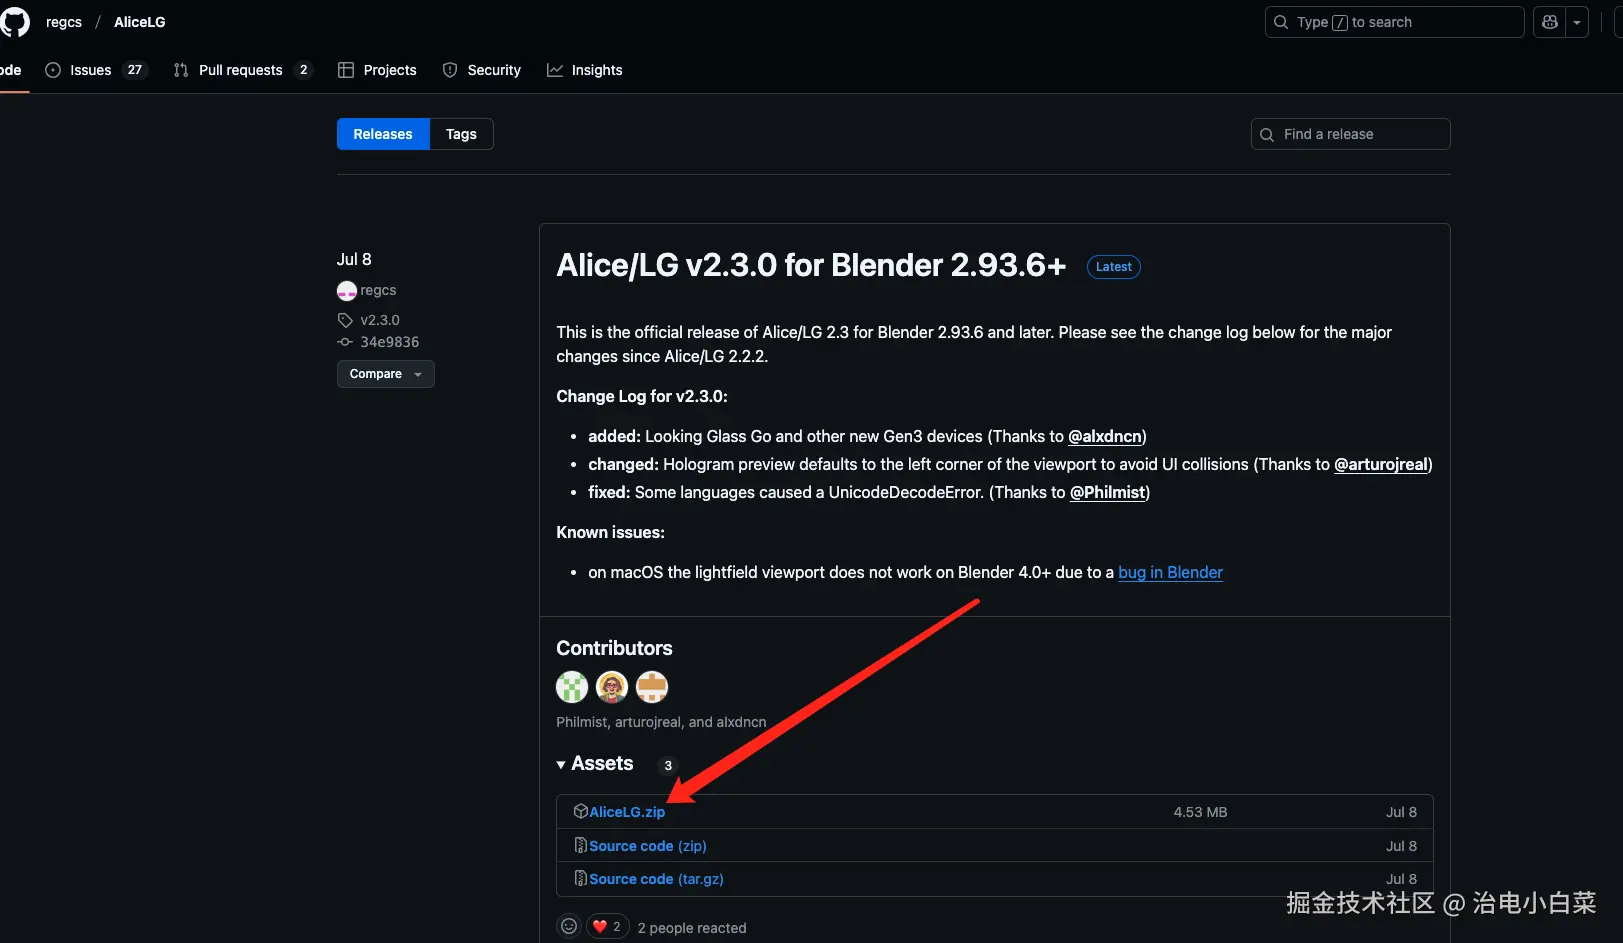1623x943 pixels.
Task: Click the Latest badge
Action: tap(1113, 267)
